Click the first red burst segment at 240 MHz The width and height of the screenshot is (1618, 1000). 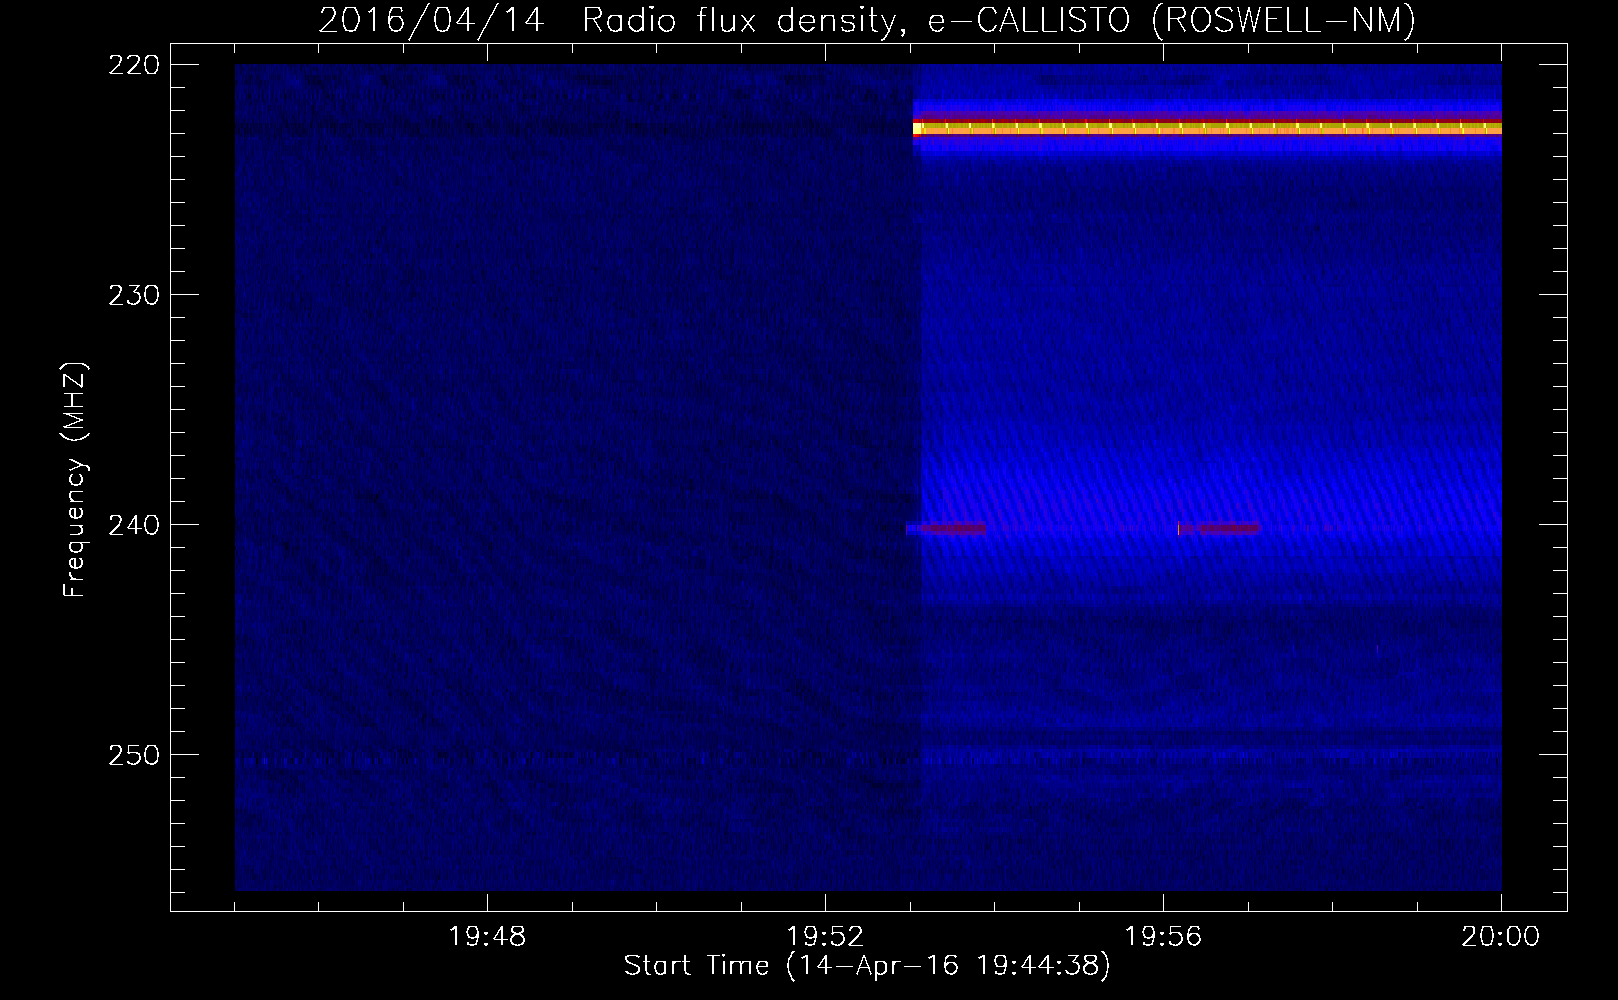pos(952,529)
